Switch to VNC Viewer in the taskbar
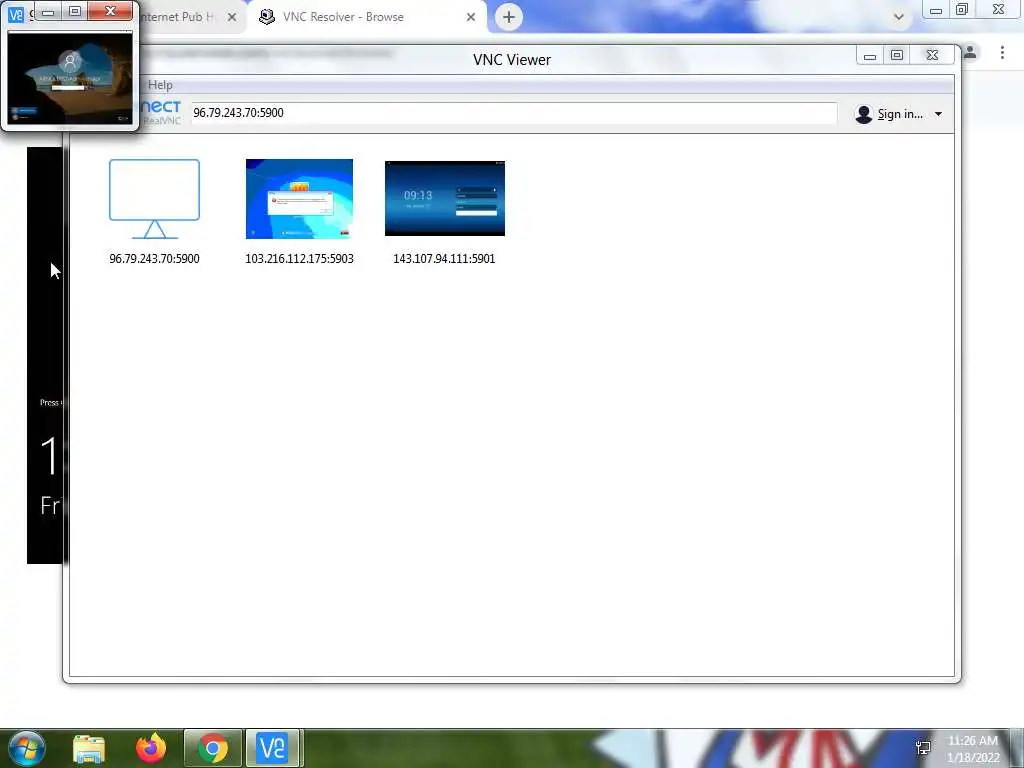The width and height of the screenshot is (1024, 768). tap(272, 748)
